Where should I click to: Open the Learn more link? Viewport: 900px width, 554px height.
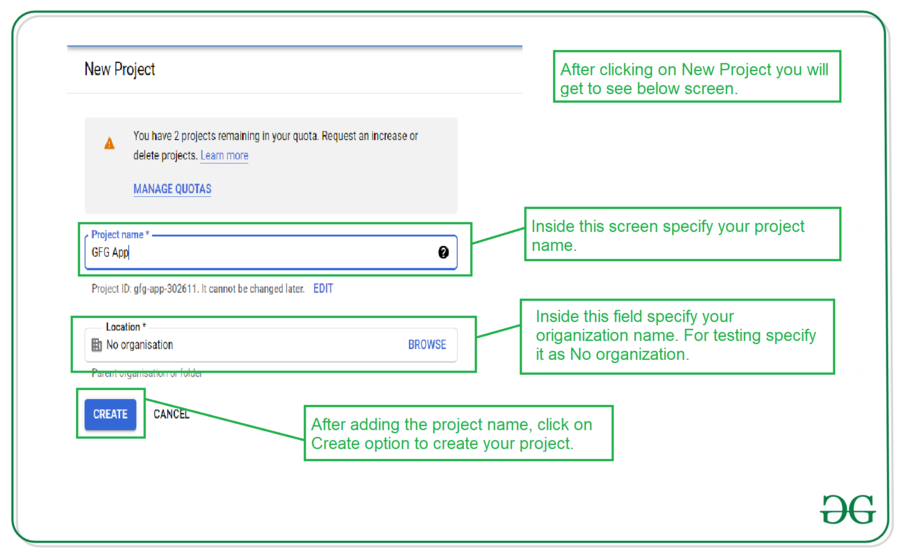[x=224, y=156]
